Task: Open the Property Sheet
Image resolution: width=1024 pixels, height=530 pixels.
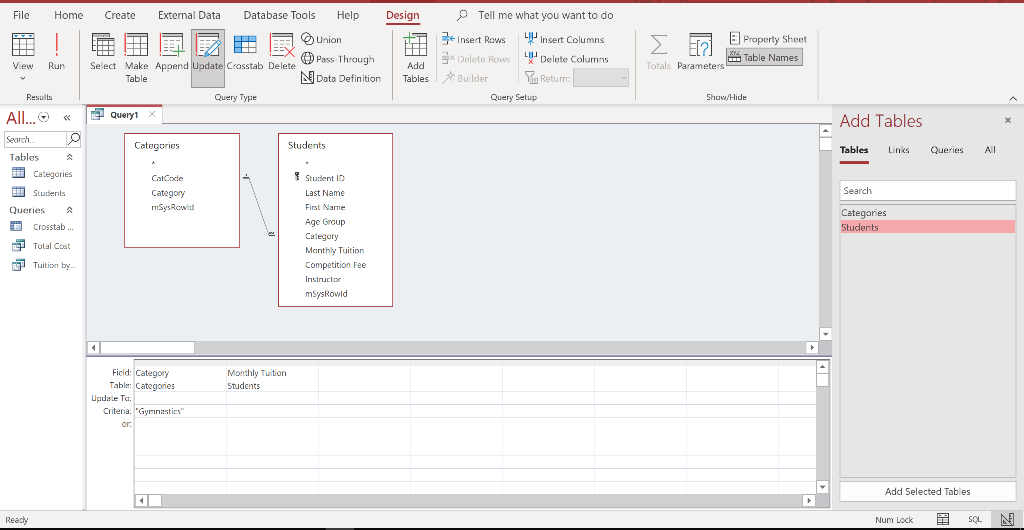Action: 768,39
